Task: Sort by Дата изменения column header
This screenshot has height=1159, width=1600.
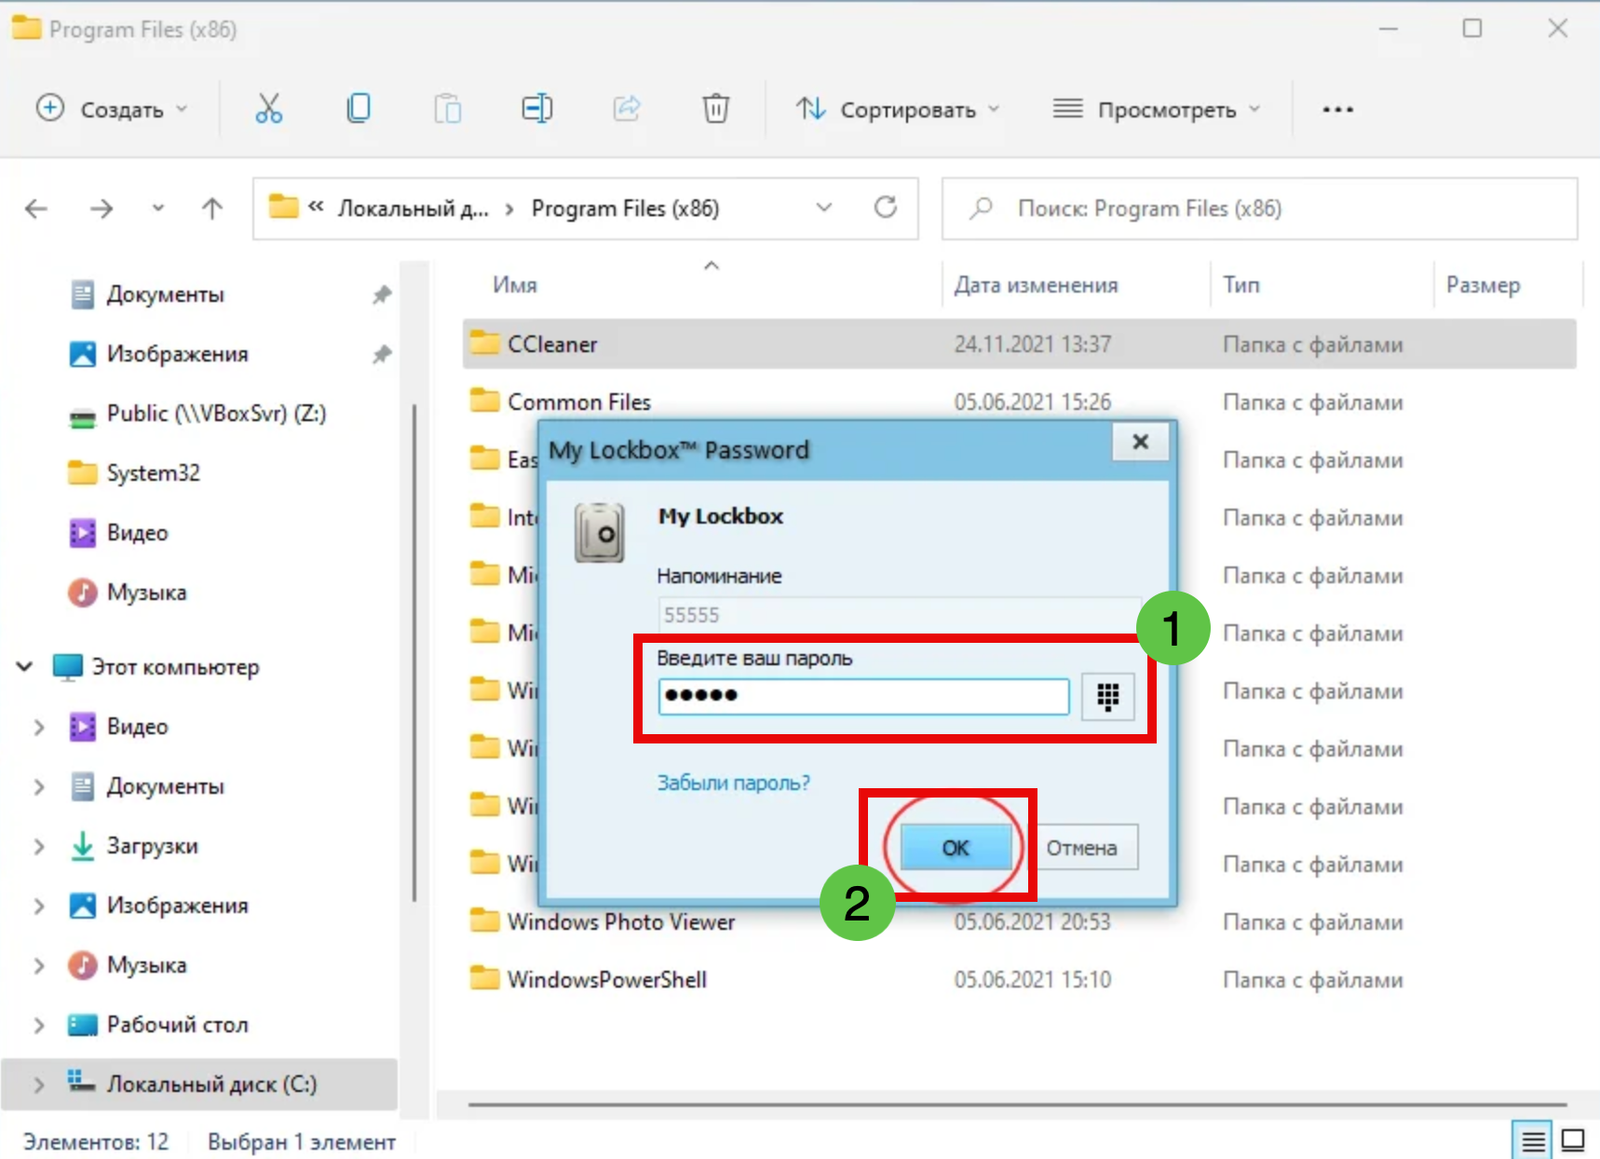Action: click(x=1036, y=285)
